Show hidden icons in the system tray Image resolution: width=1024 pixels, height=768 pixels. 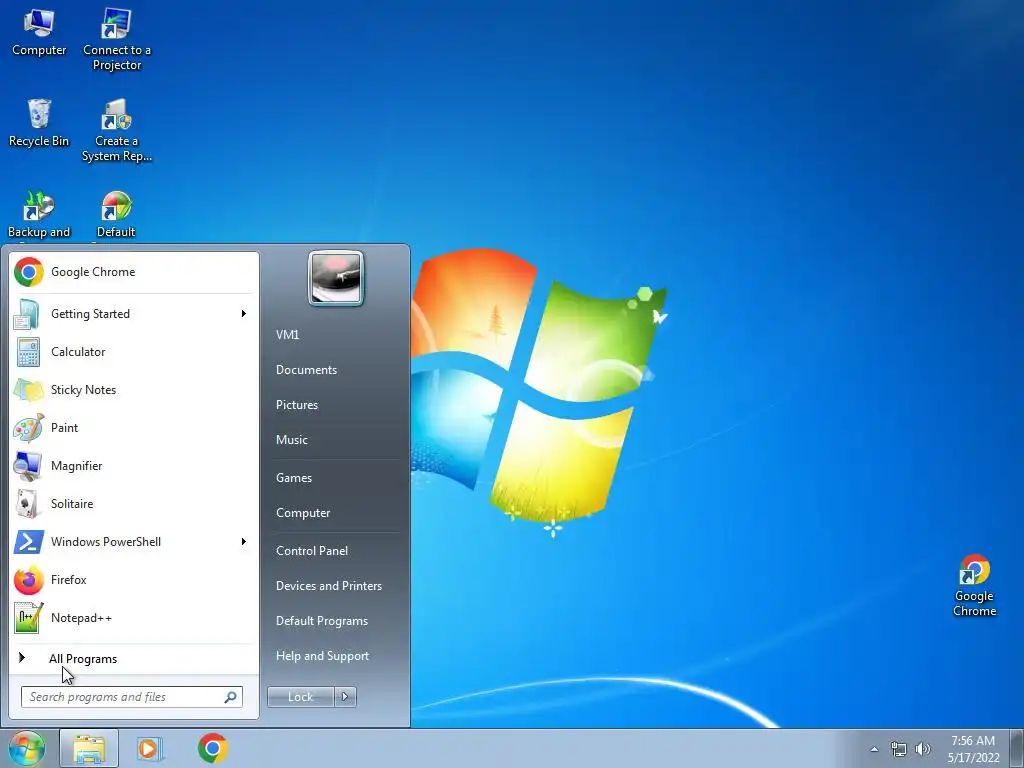[x=874, y=749]
